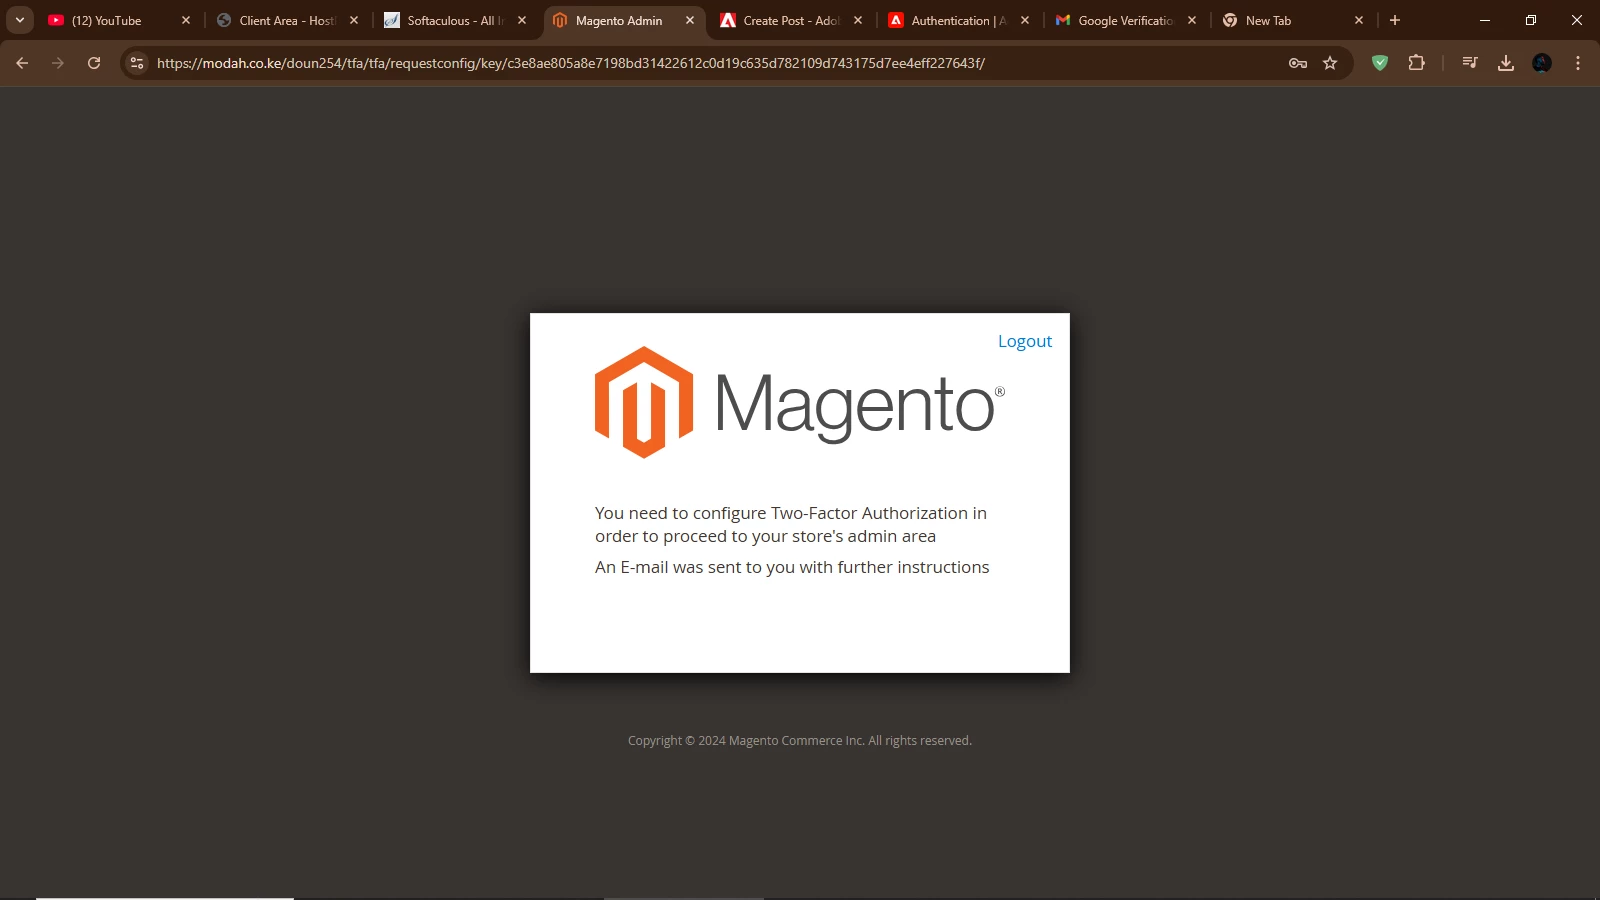Close the YouTube tab
The width and height of the screenshot is (1600, 900).
[186, 20]
